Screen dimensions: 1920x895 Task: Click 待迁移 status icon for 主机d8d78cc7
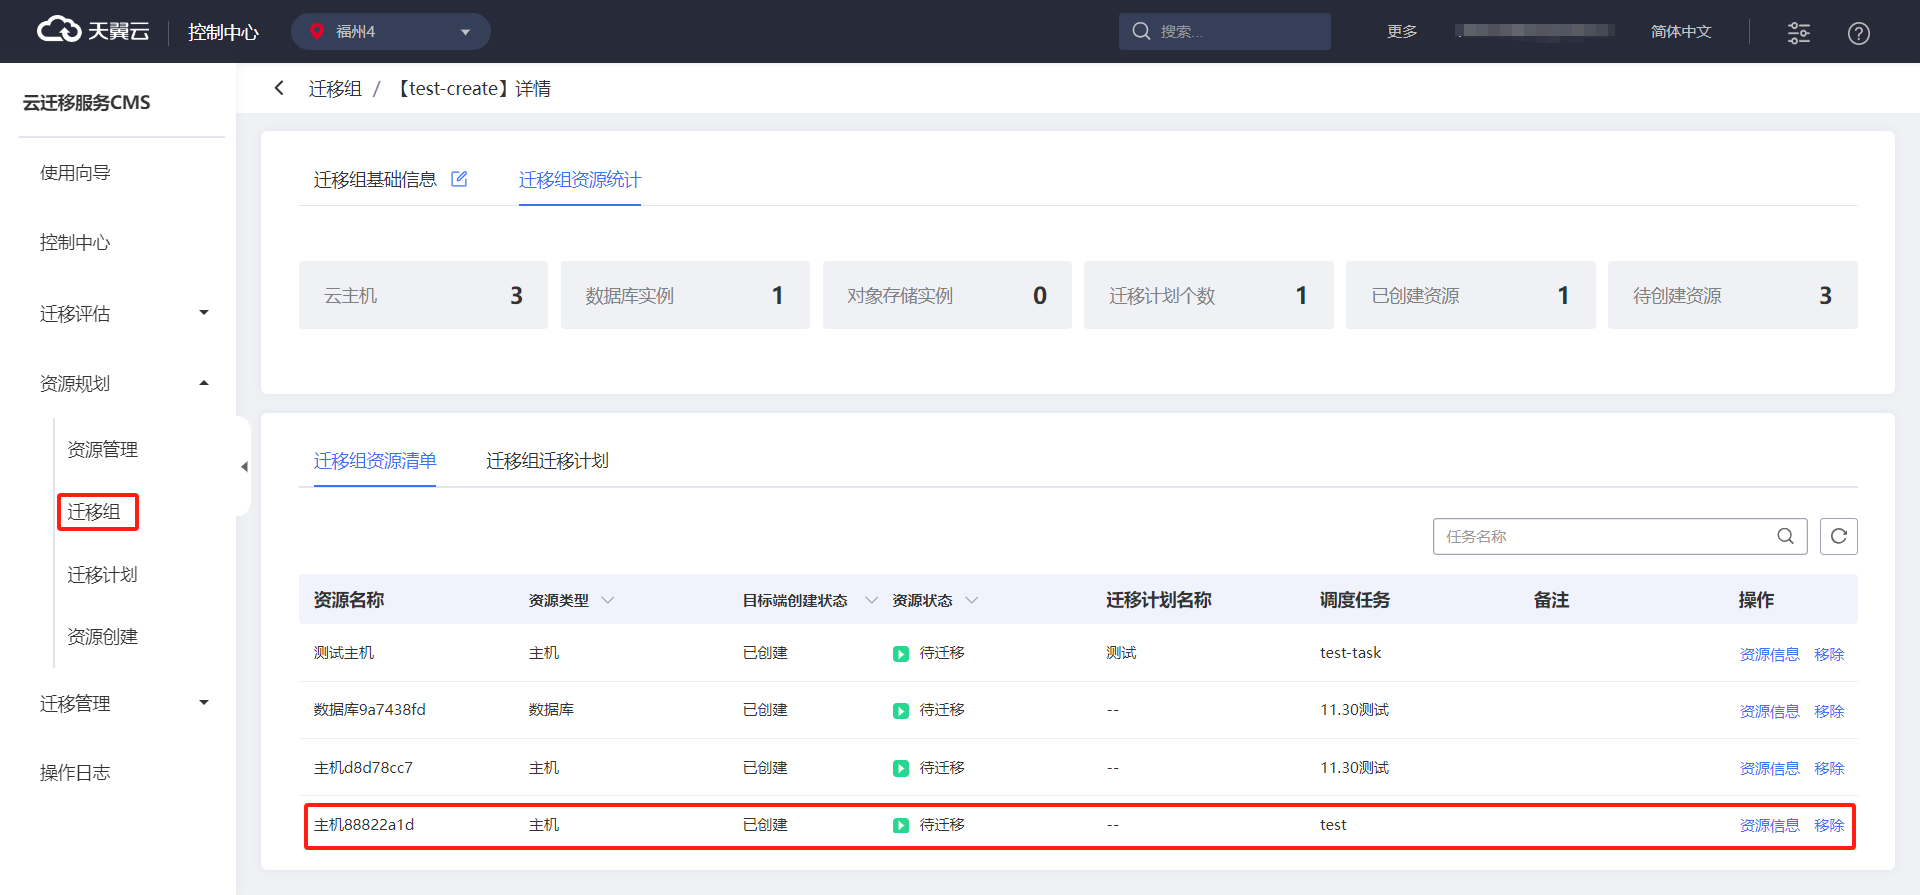click(901, 769)
